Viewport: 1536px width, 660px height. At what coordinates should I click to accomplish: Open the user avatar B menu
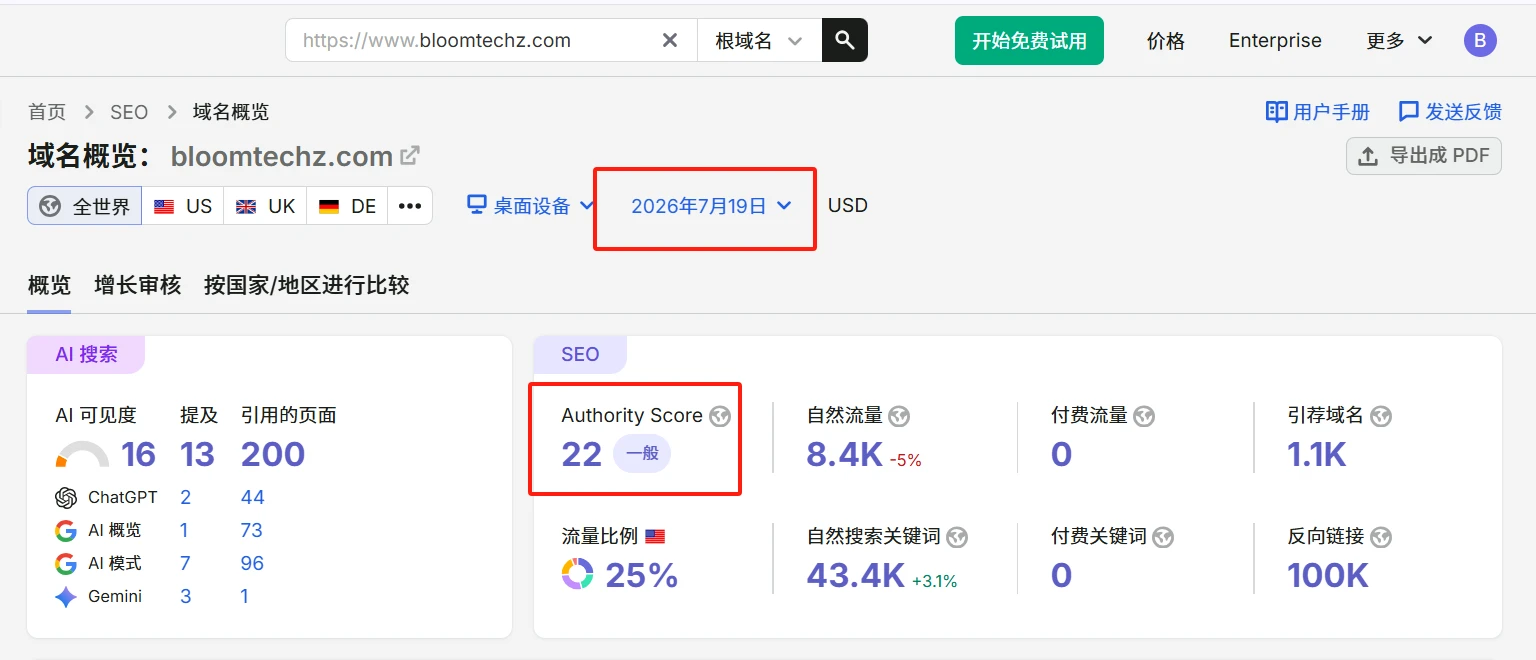click(1480, 41)
